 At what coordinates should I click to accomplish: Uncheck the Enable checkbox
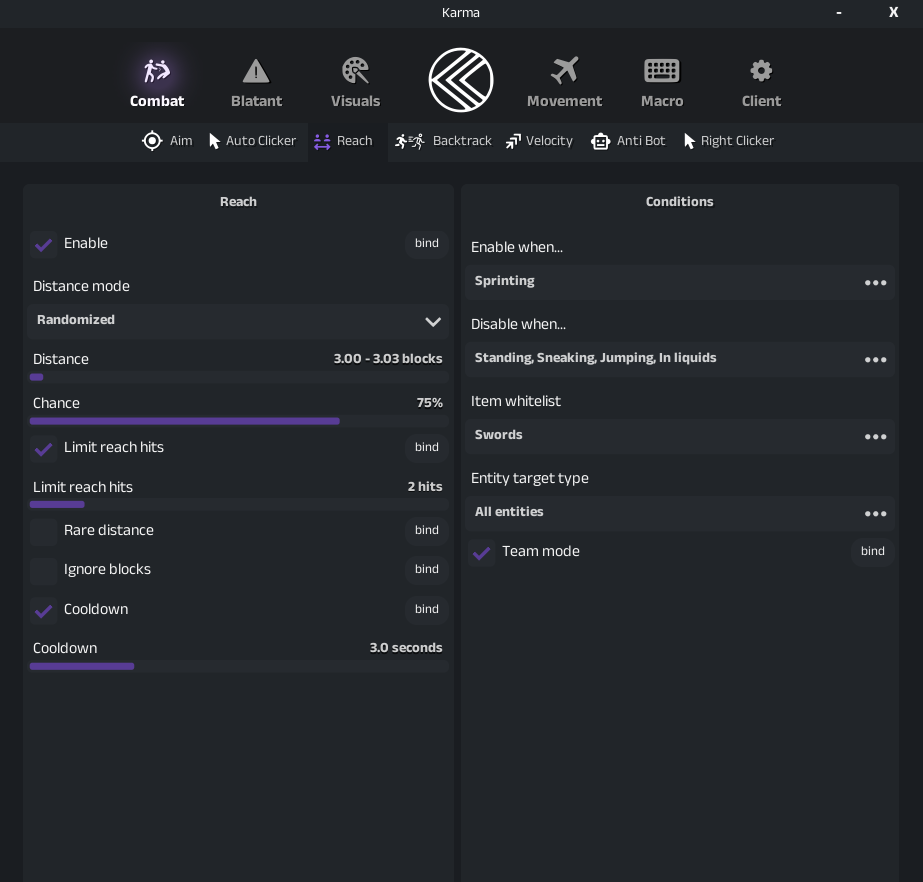click(x=44, y=244)
